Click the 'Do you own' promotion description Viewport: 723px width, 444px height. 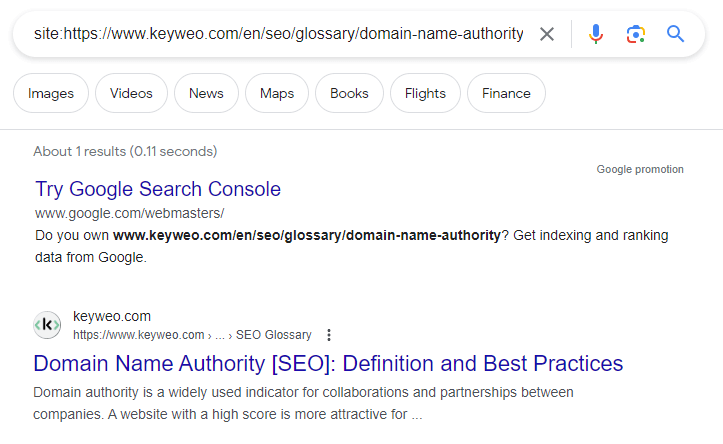[351, 246]
